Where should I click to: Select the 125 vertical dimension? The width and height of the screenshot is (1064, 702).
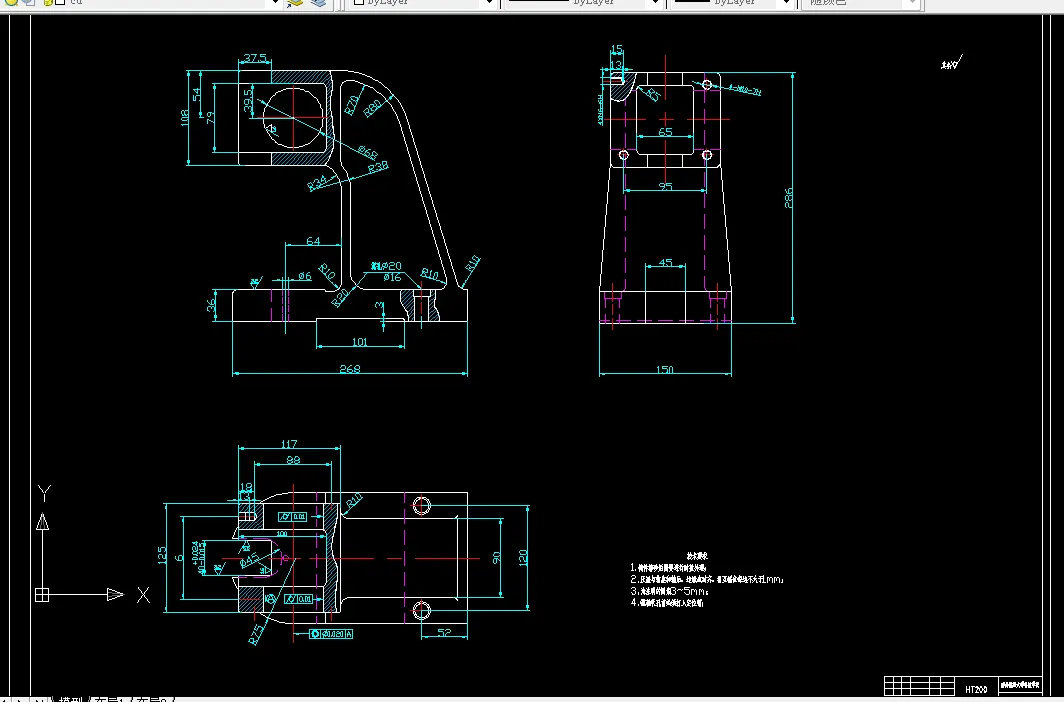[x=162, y=555]
